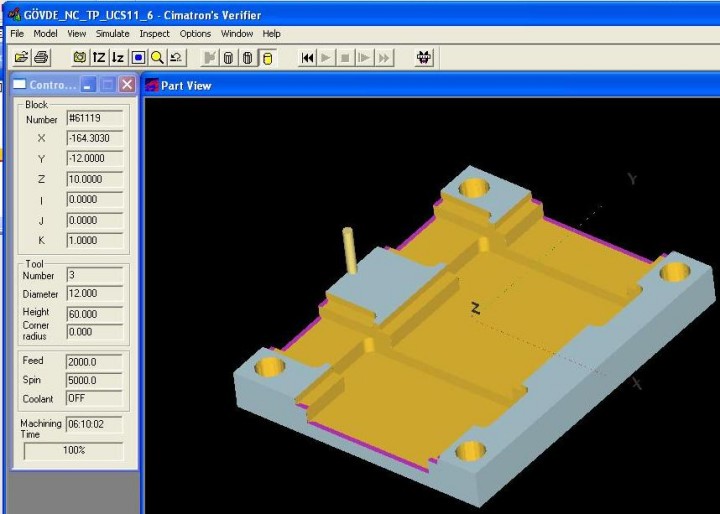Image resolution: width=720 pixels, height=514 pixels.
Task: Click the creature face icon in toolbar
Action: coord(424,58)
